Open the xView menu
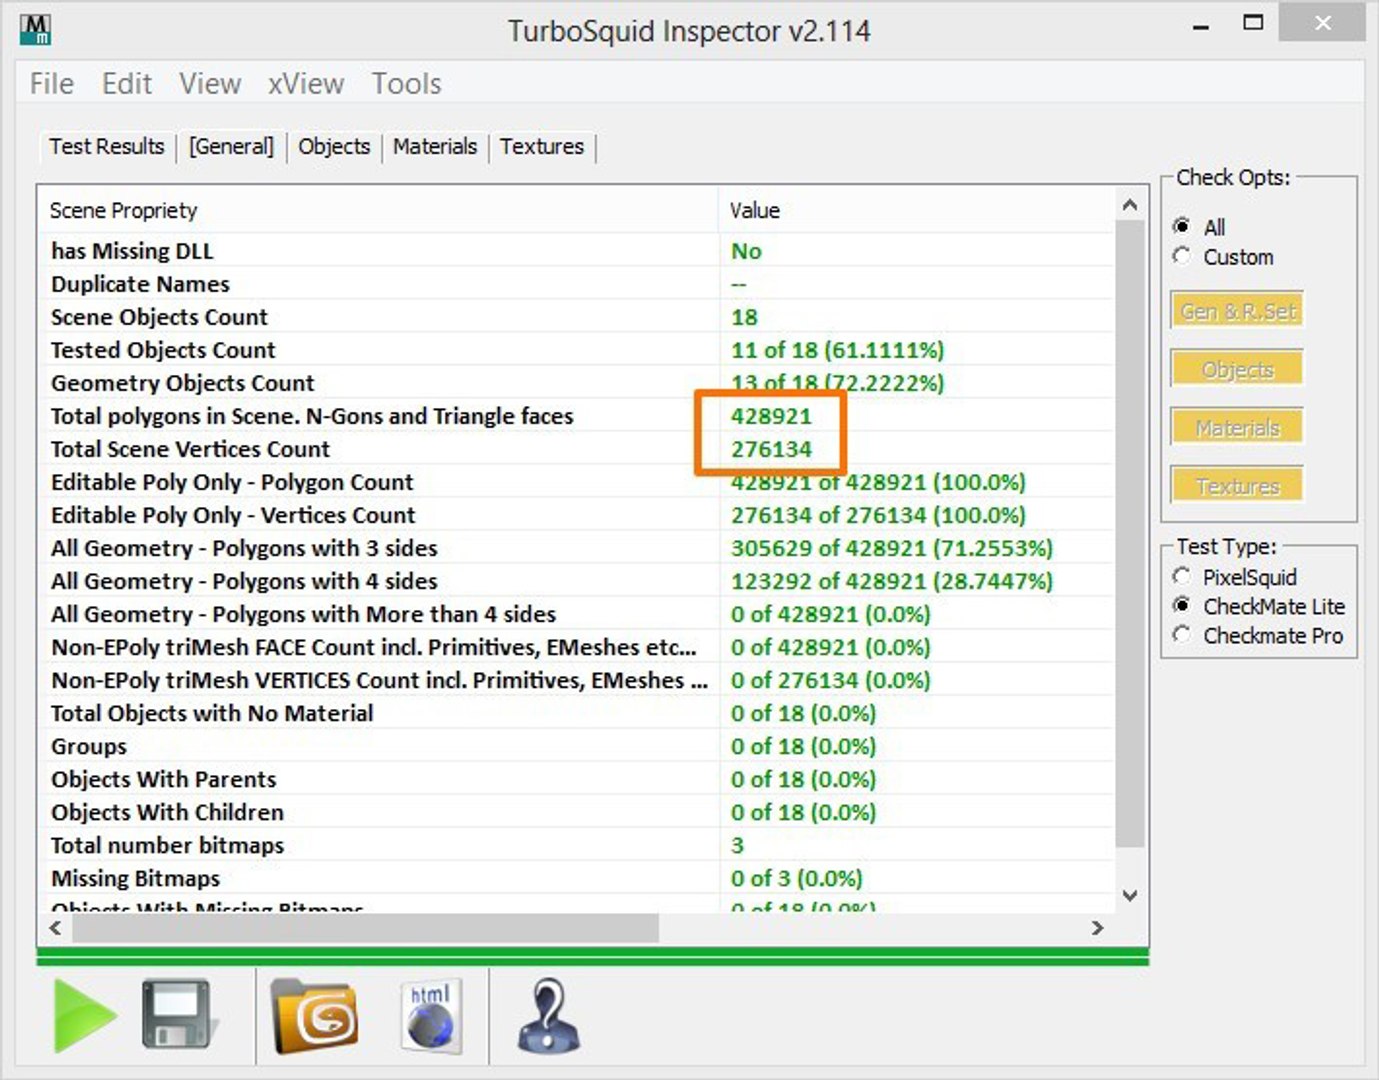The height and width of the screenshot is (1080, 1379). point(306,84)
